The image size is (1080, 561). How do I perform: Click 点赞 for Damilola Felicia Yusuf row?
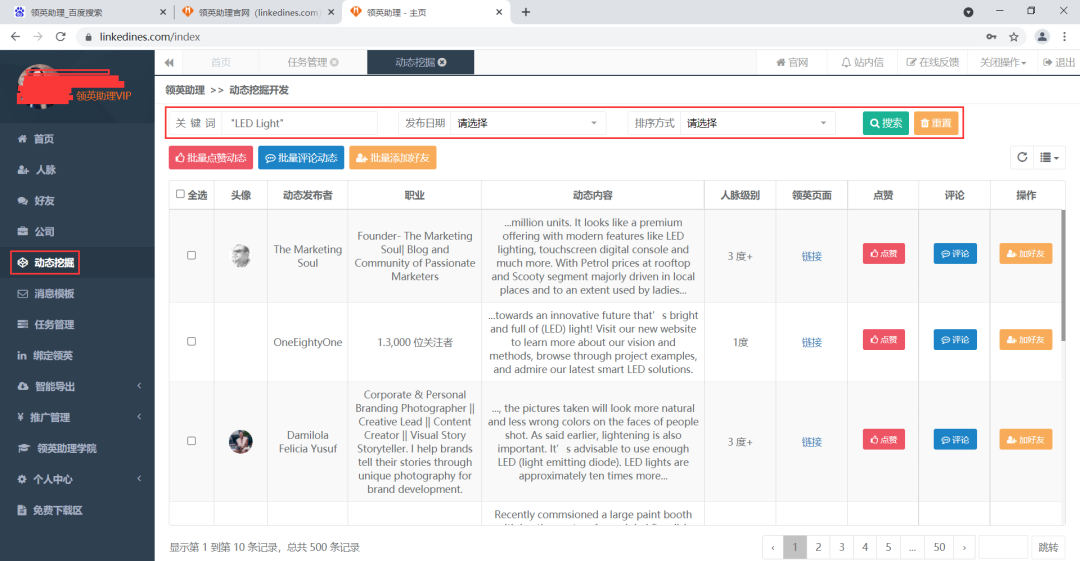tap(884, 440)
